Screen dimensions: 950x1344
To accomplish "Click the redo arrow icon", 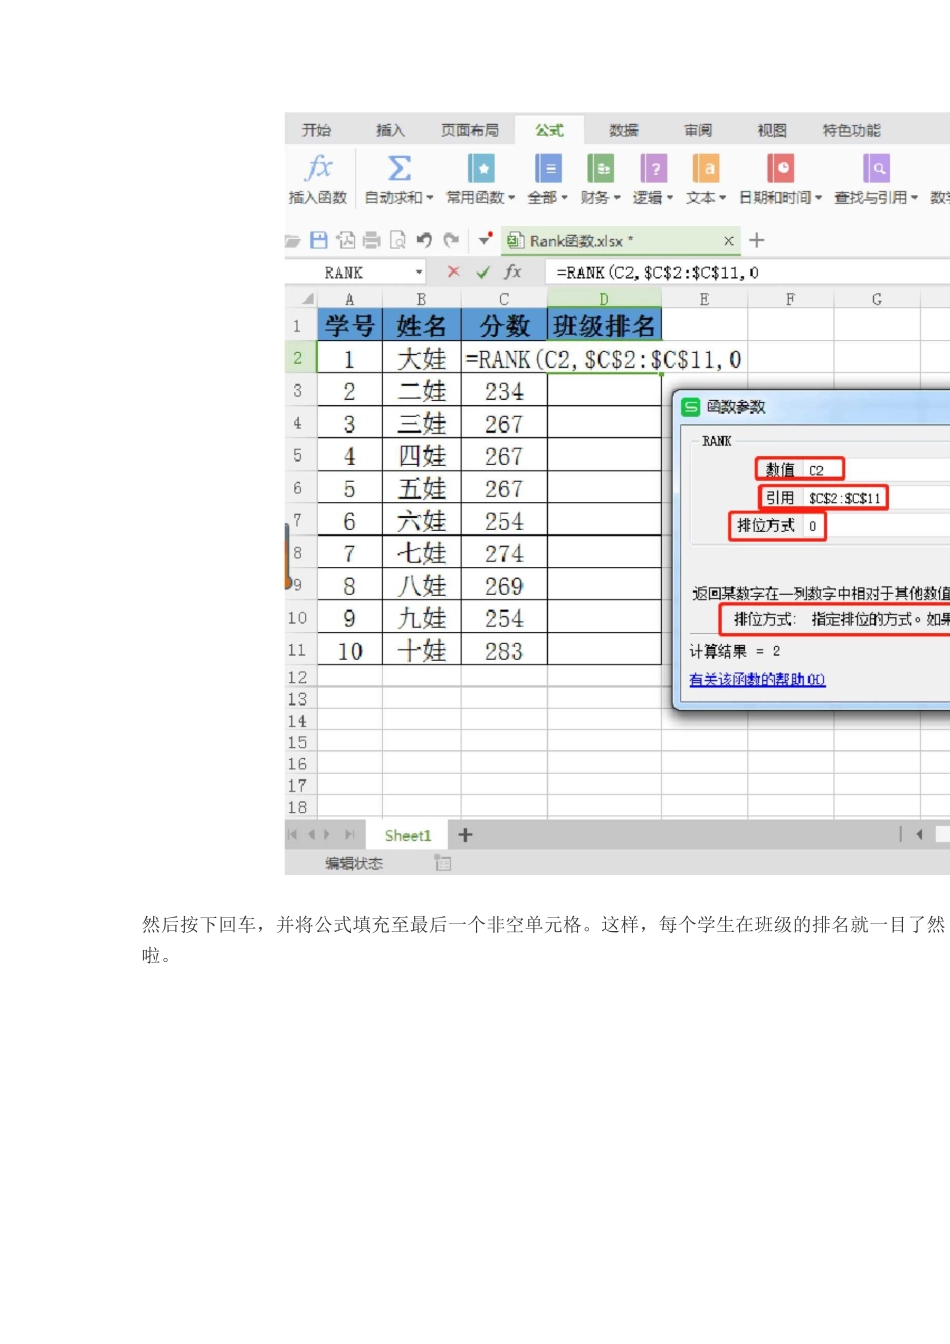I will 451,240.
